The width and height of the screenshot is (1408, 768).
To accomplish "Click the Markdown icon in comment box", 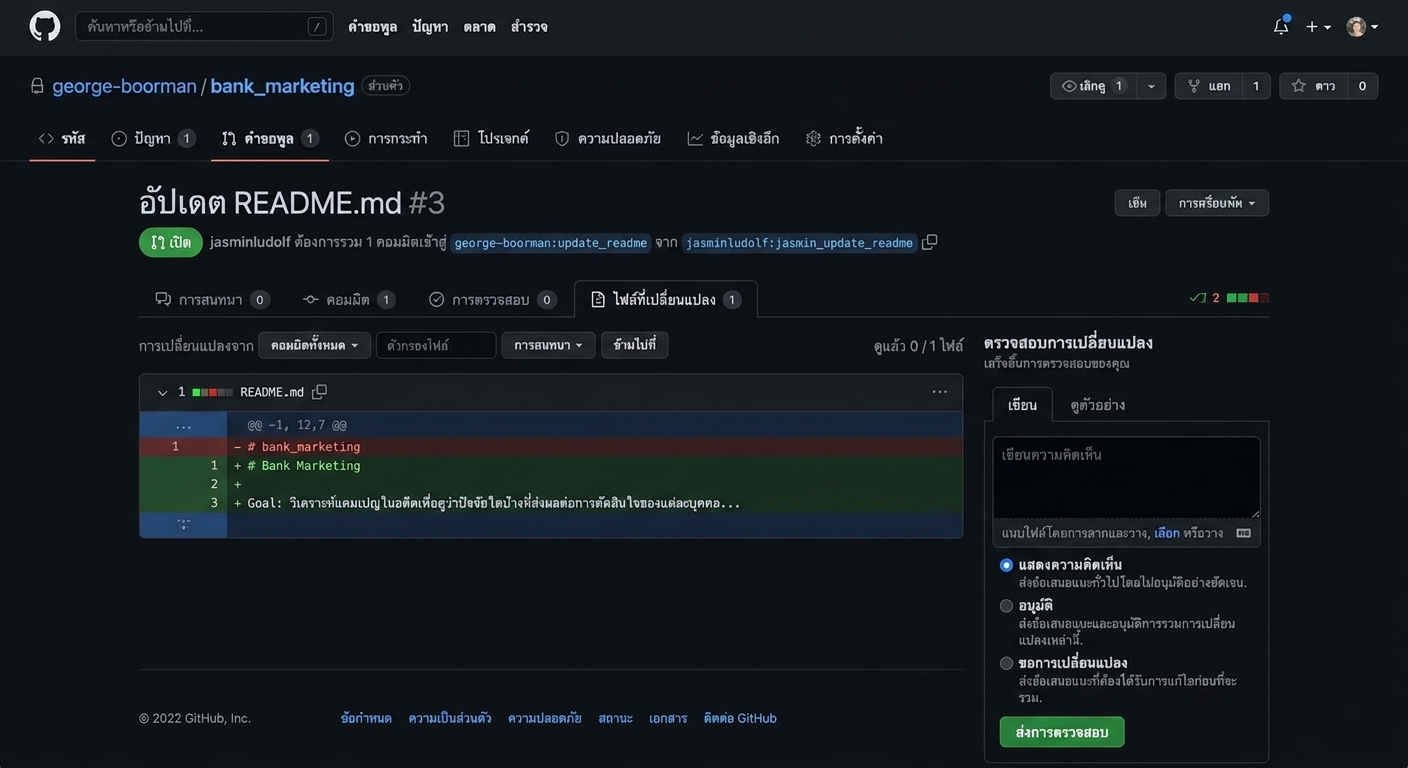I will point(1243,533).
